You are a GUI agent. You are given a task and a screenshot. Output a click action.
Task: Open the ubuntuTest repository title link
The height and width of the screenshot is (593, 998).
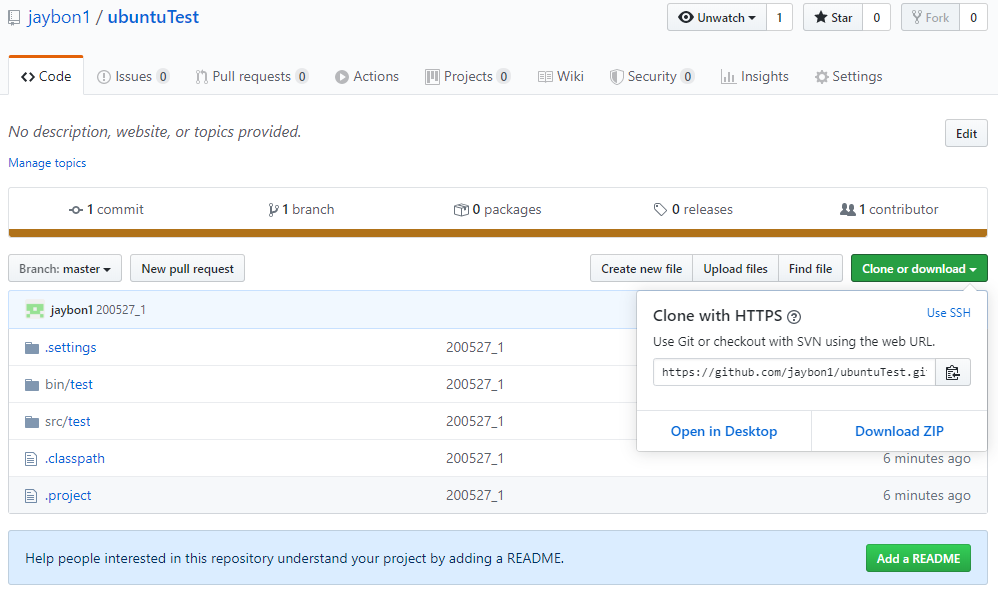point(153,17)
